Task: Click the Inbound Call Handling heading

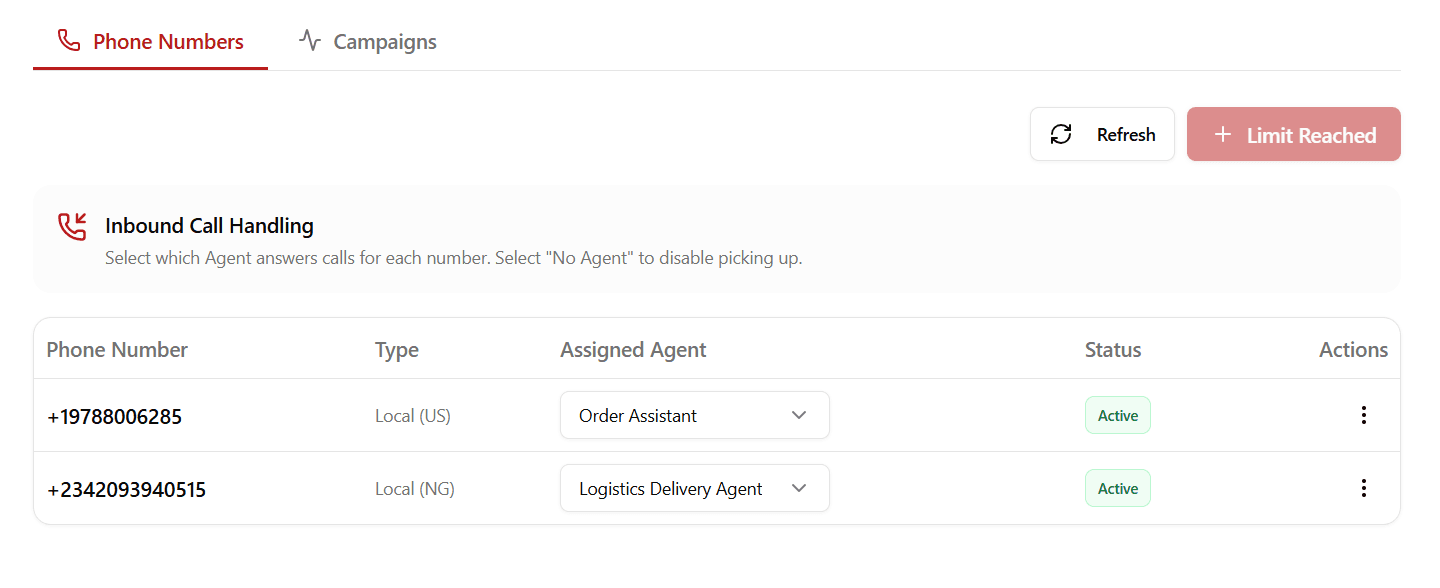Action: (x=209, y=226)
